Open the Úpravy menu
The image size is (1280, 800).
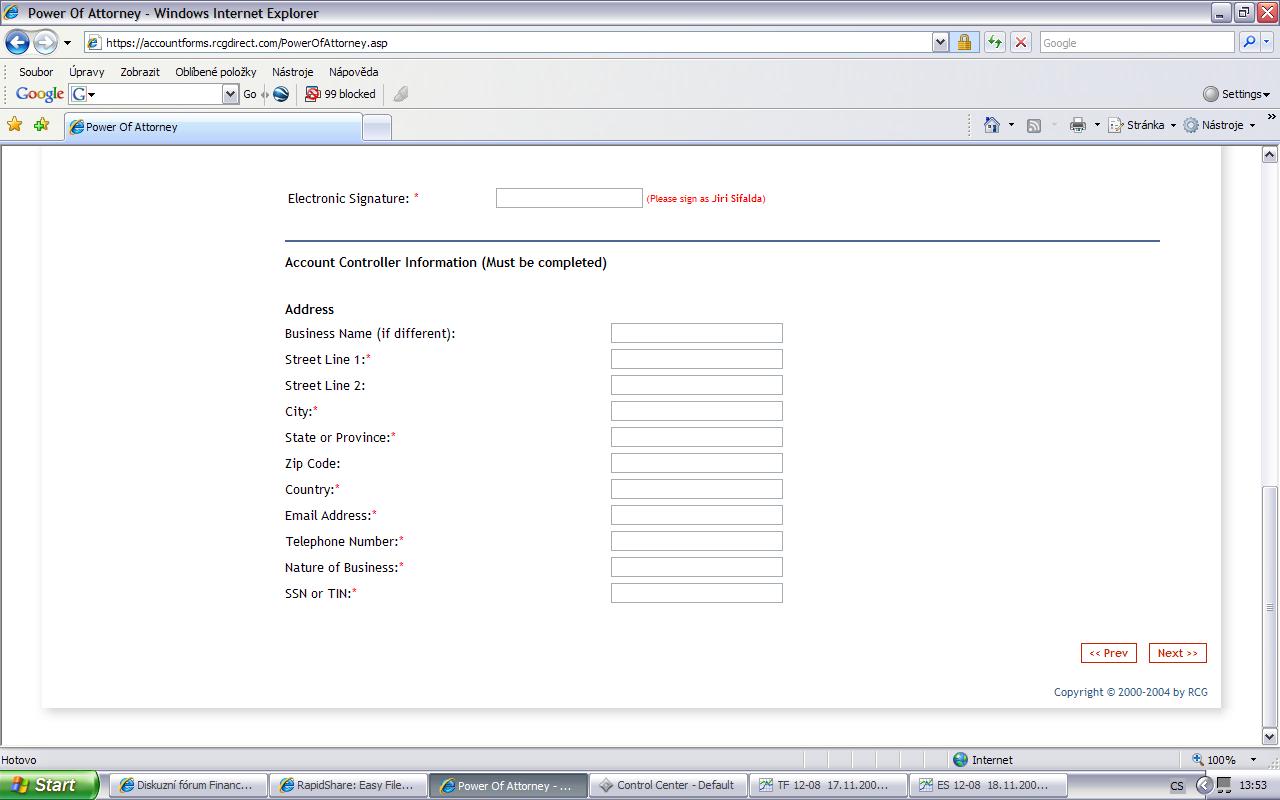pyautogui.click(x=87, y=72)
